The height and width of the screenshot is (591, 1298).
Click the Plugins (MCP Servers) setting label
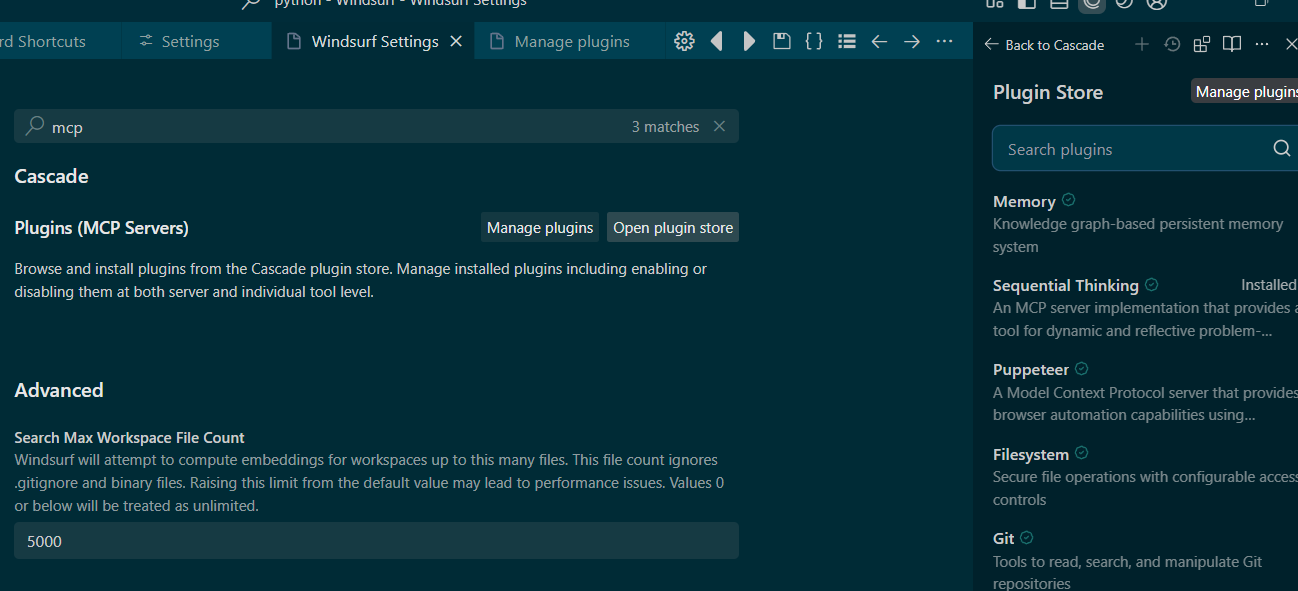101,228
